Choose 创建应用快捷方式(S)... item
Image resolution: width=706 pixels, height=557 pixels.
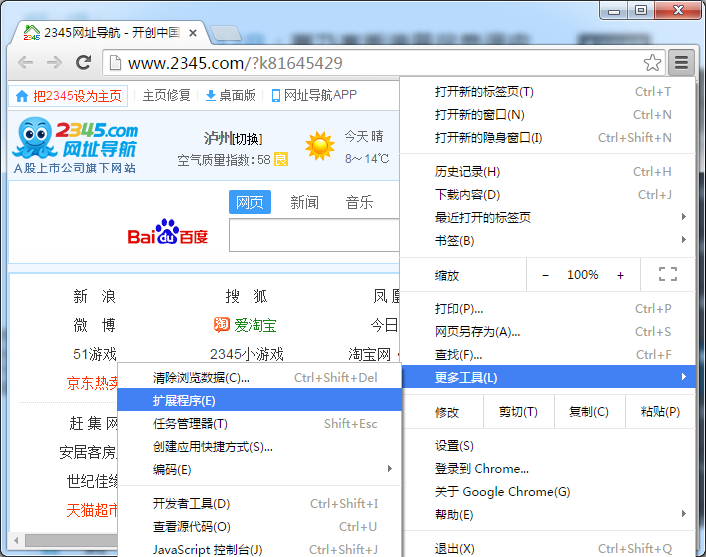pos(259,447)
